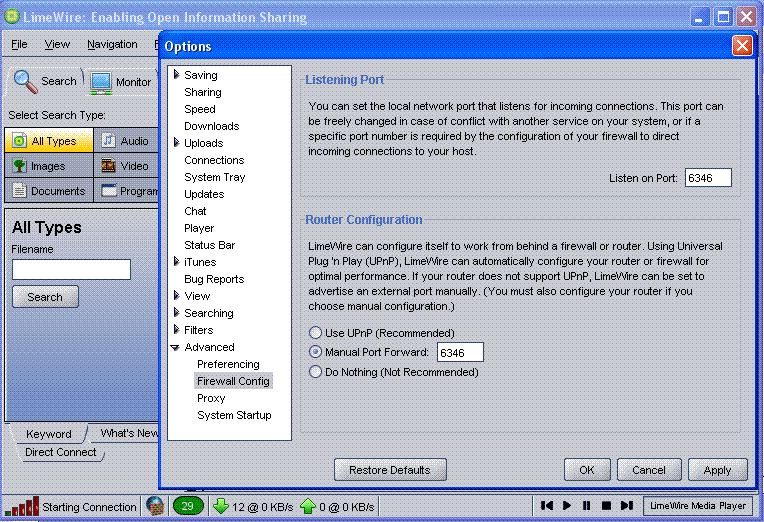Select the Video film strip icon
This screenshot has height=522, width=764.
(108, 166)
